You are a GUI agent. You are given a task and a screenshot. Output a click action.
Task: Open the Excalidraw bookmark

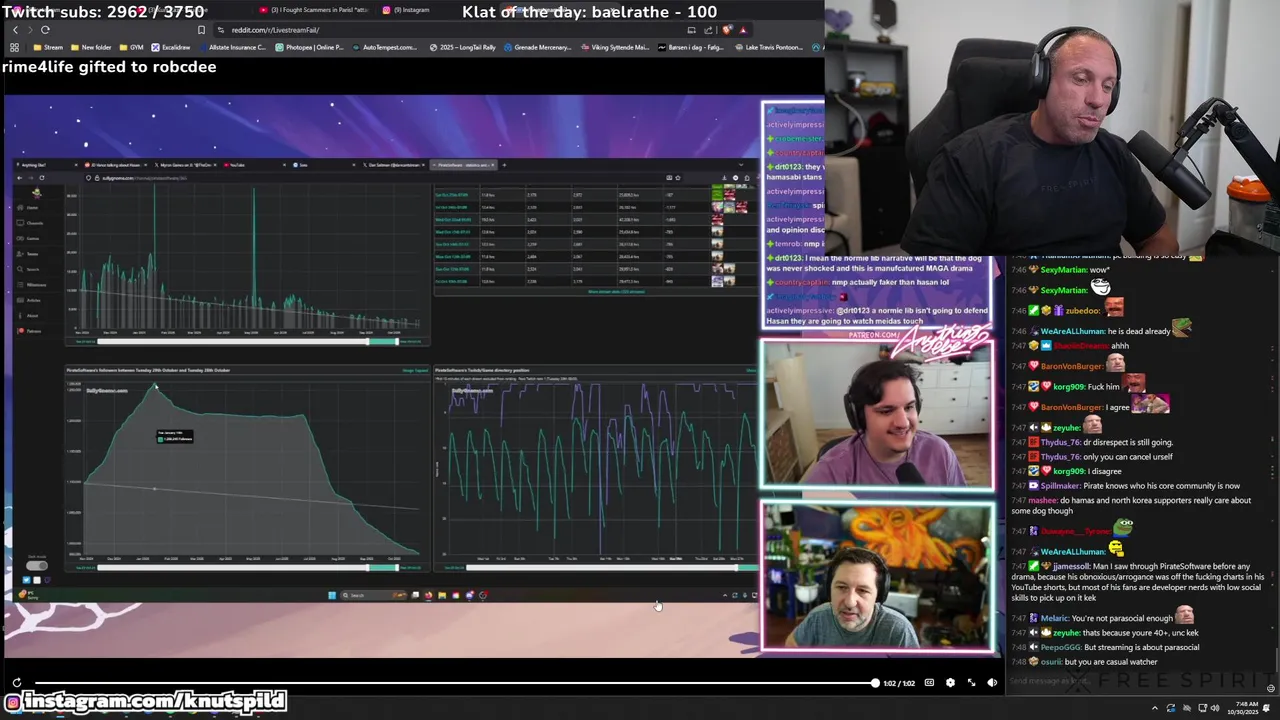click(x=170, y=47)
